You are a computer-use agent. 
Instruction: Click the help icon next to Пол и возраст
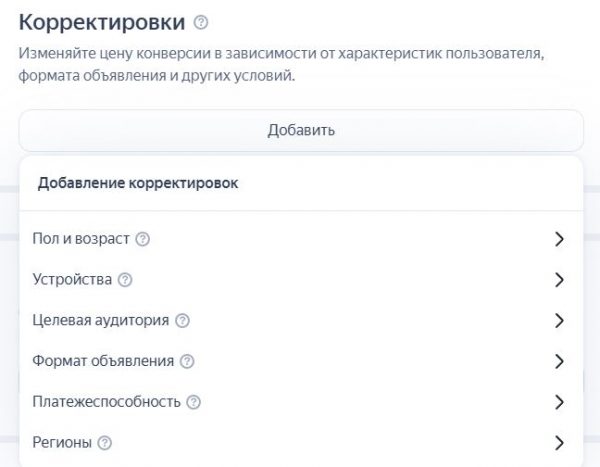click(142, 239)
